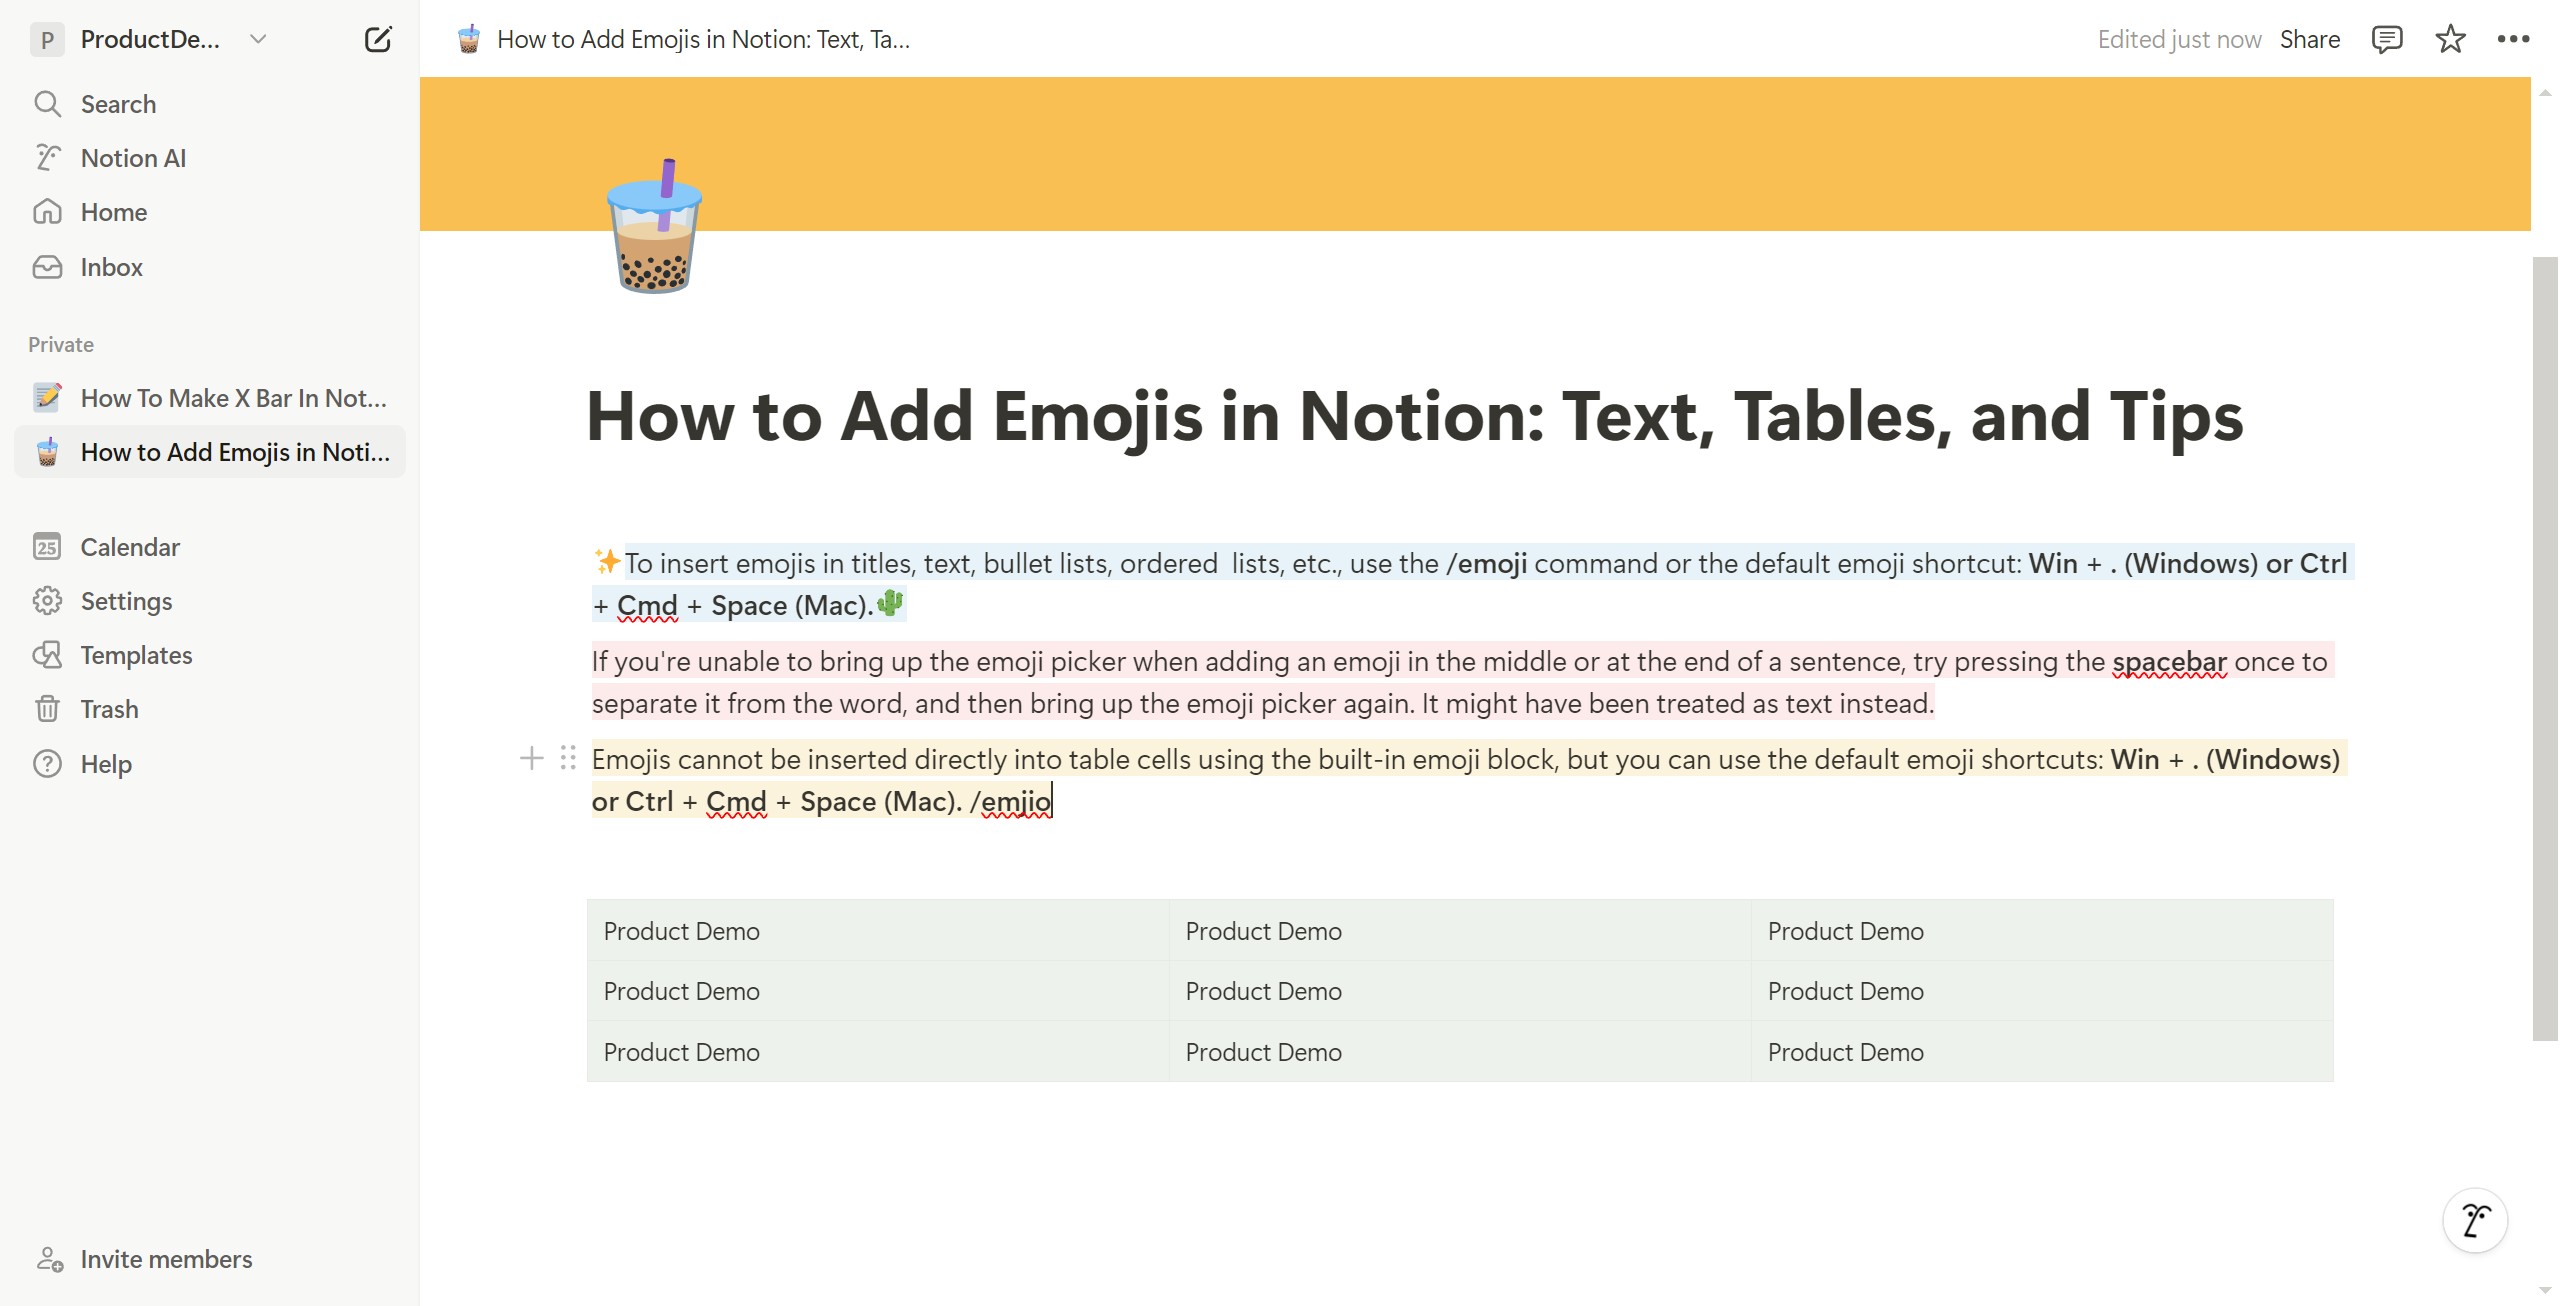Click the Calendar icon
The image size is (2561, 1306).
47,547
